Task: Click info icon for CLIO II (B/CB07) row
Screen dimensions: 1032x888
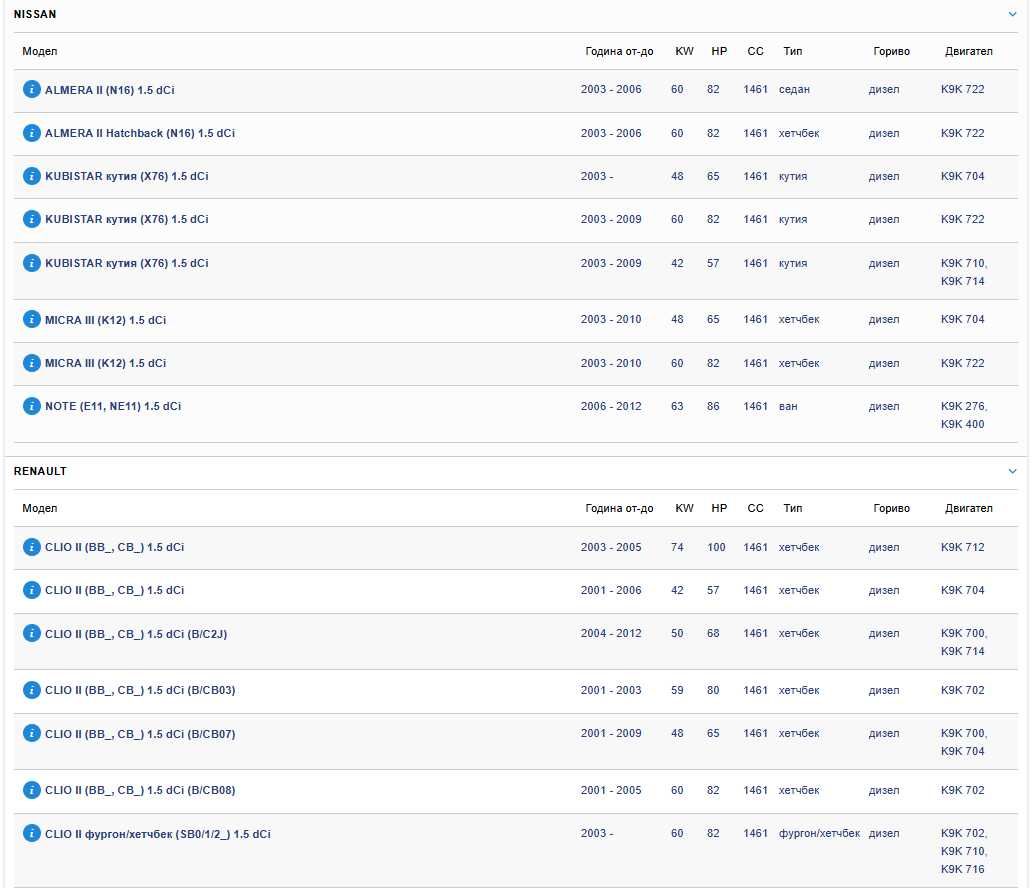Action: (x=32, y=733)
